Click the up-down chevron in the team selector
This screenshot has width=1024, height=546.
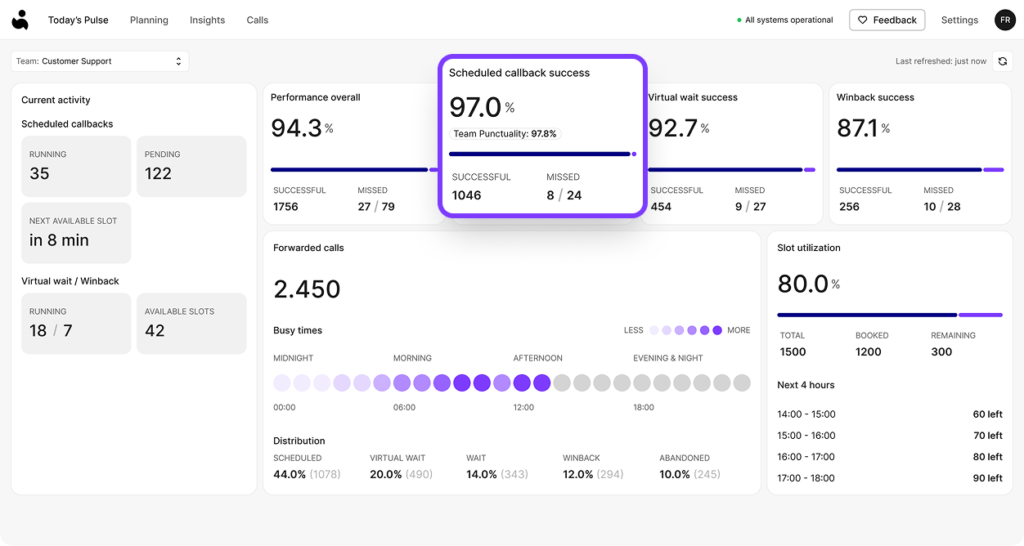pos(178,61)
